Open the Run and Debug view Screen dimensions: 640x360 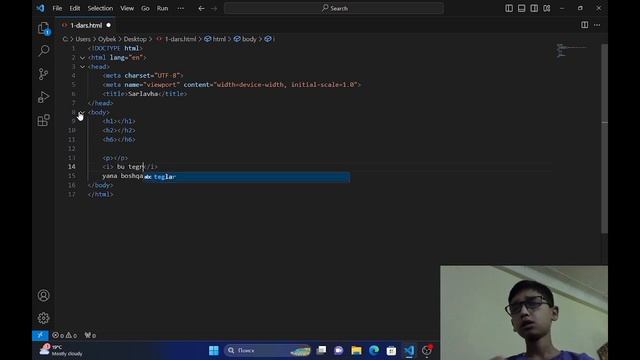pyautogui.click(x=44, y=97)
